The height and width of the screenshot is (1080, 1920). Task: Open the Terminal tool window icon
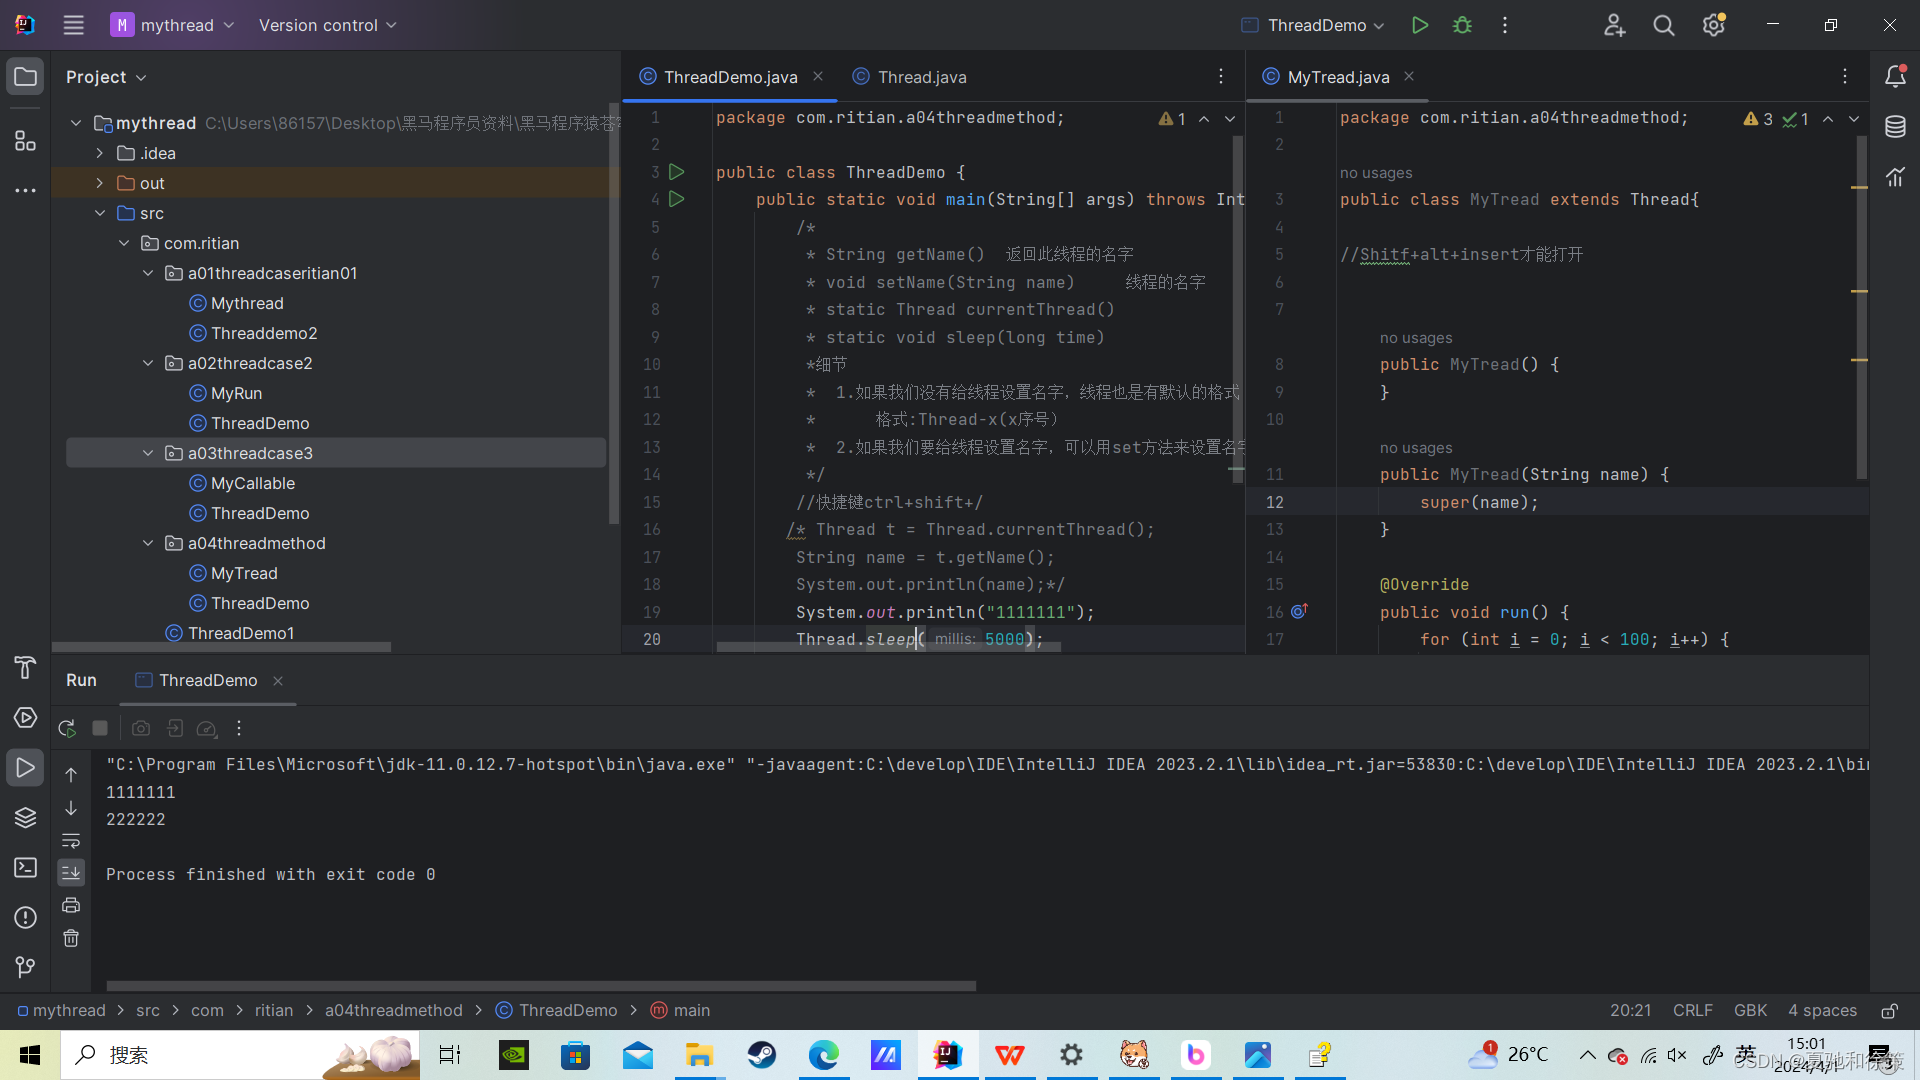pyautogui.click(x=25, y=867)
